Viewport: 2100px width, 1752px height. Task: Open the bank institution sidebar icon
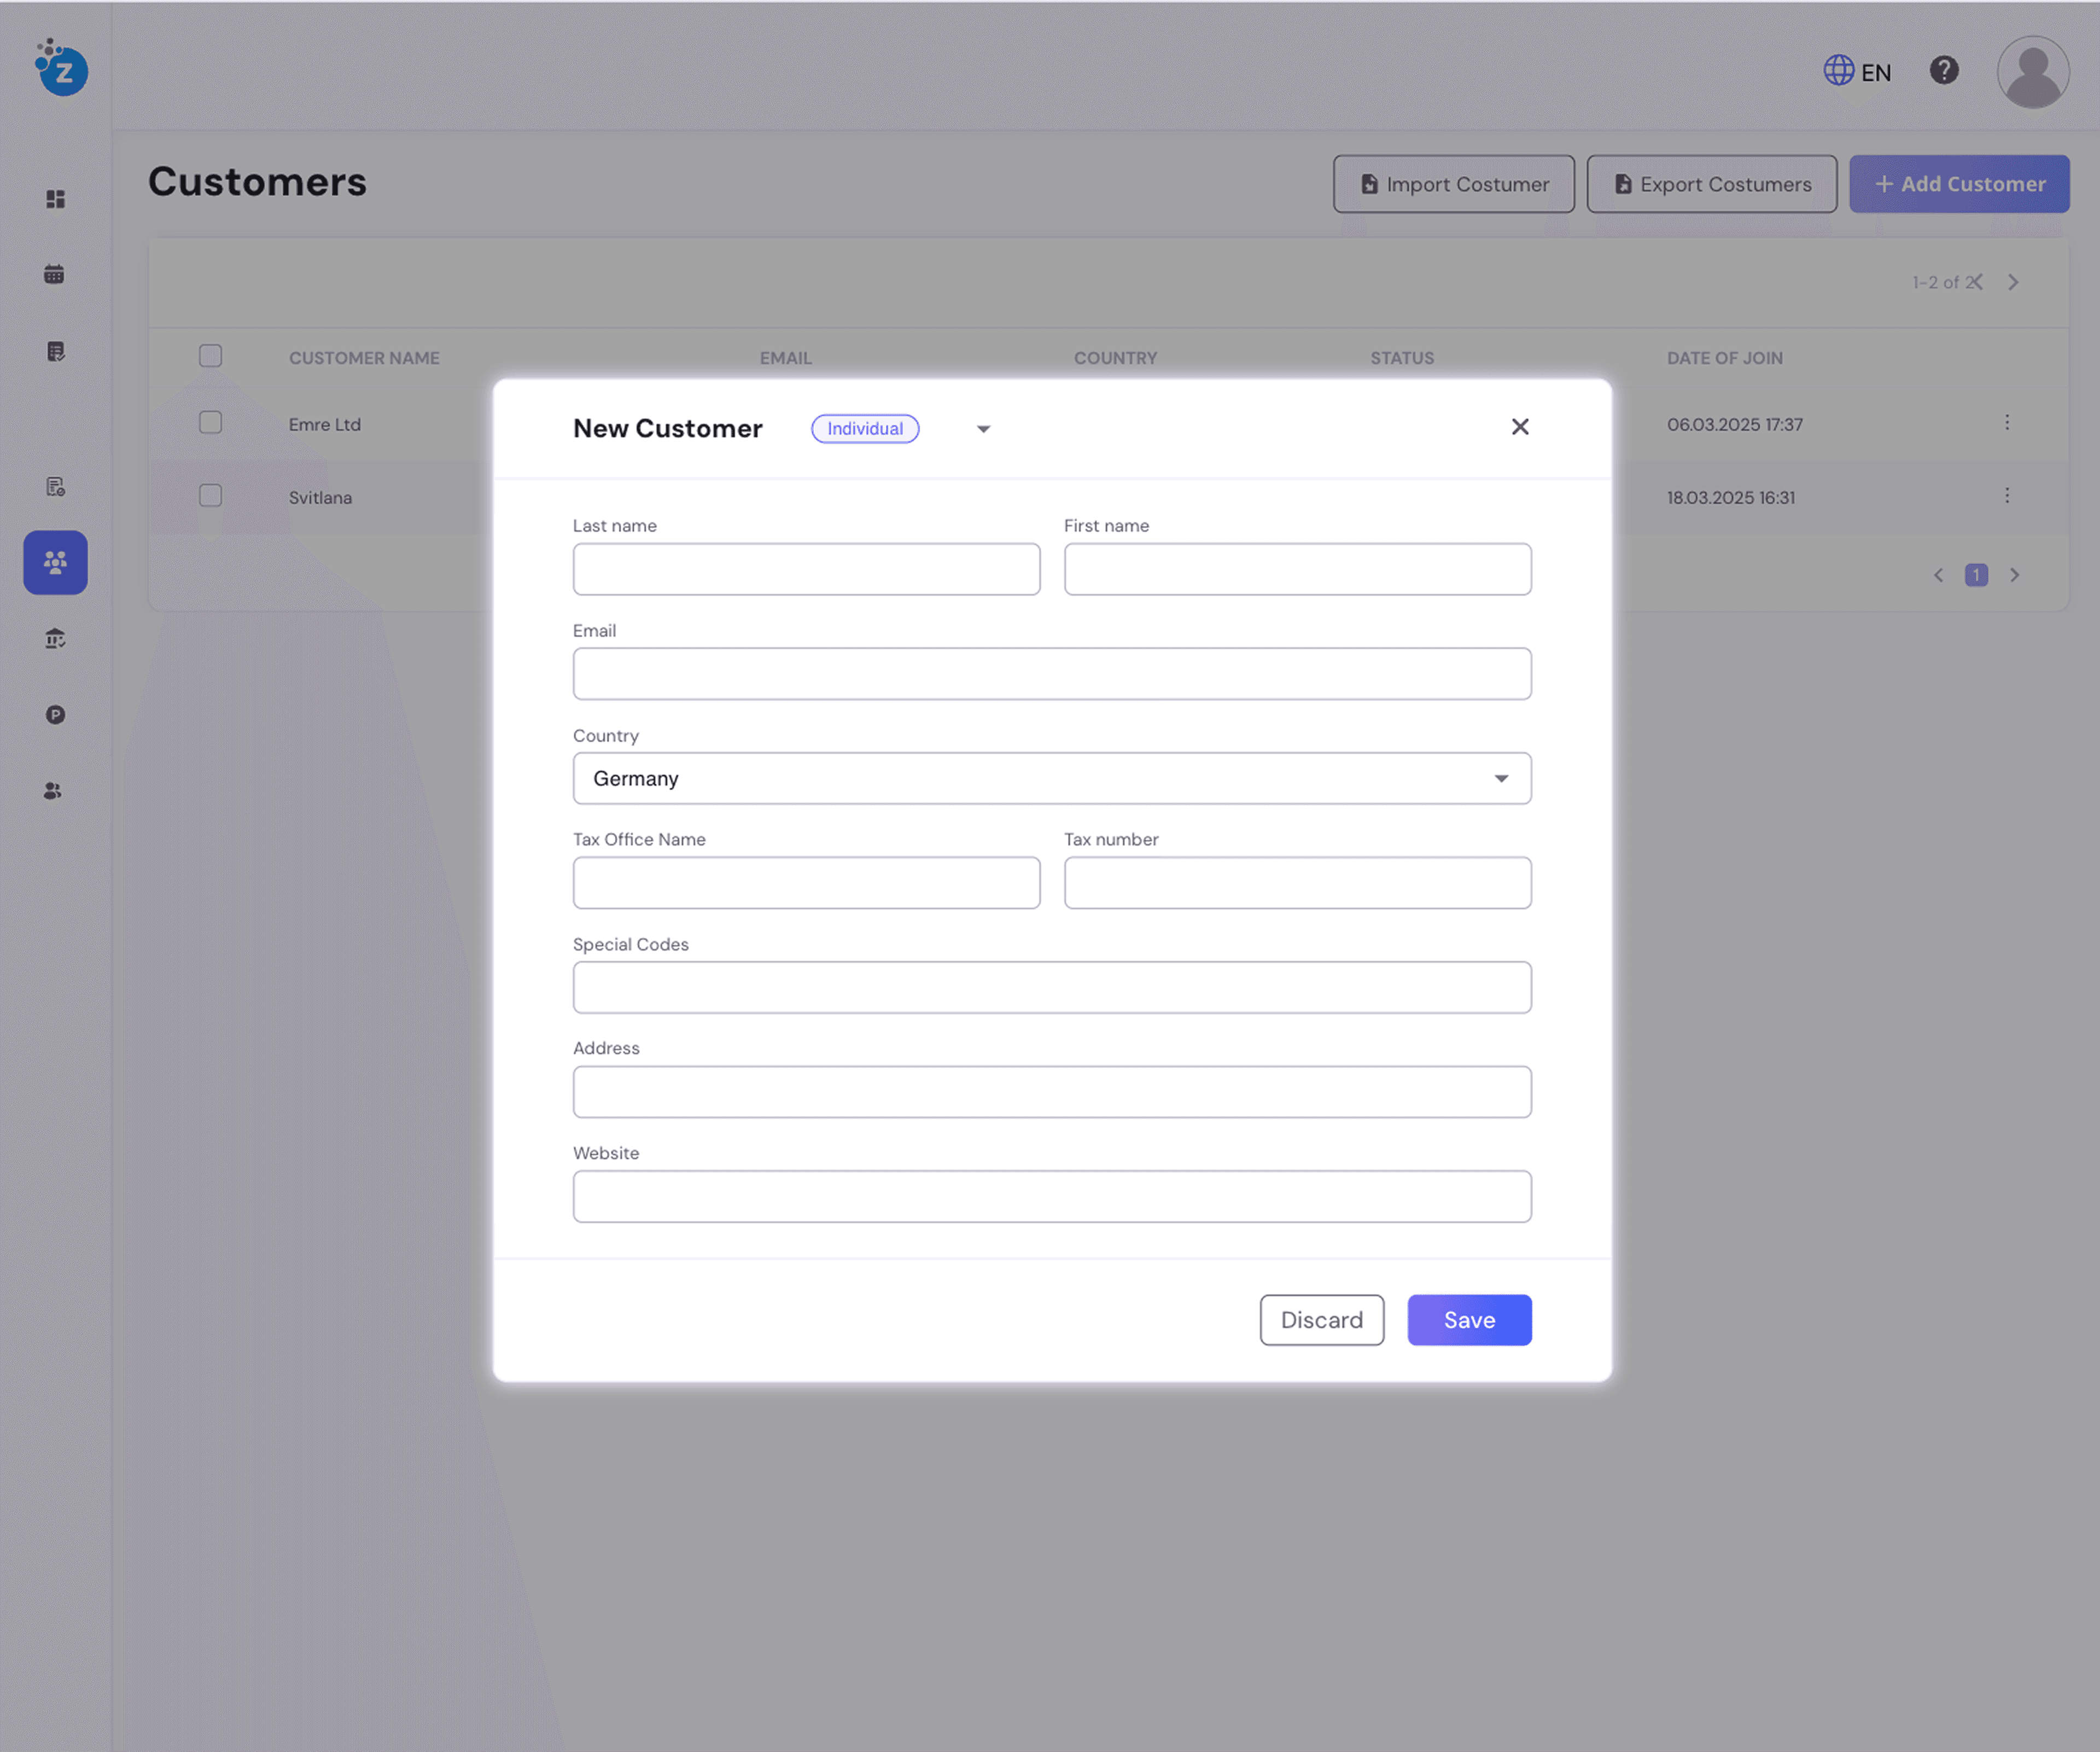point(55,638)
